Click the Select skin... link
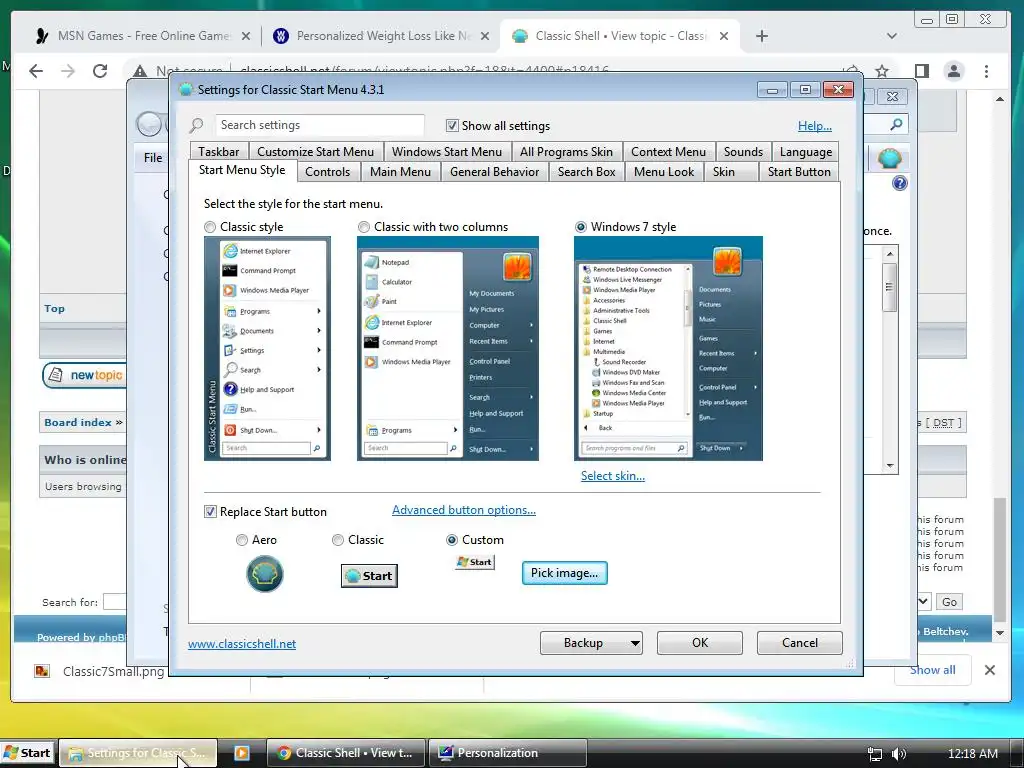1024x768 pixels. point(613,476)
